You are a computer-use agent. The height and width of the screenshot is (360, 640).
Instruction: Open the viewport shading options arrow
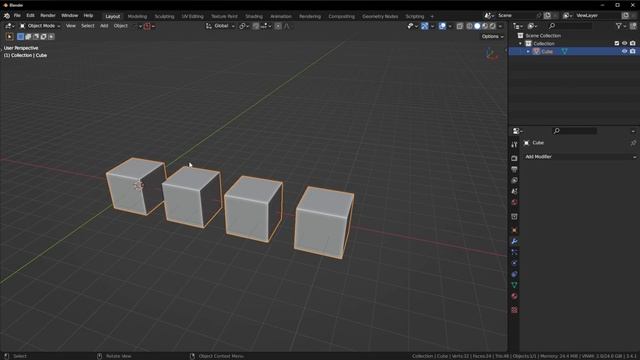click(x=500, y=26)
